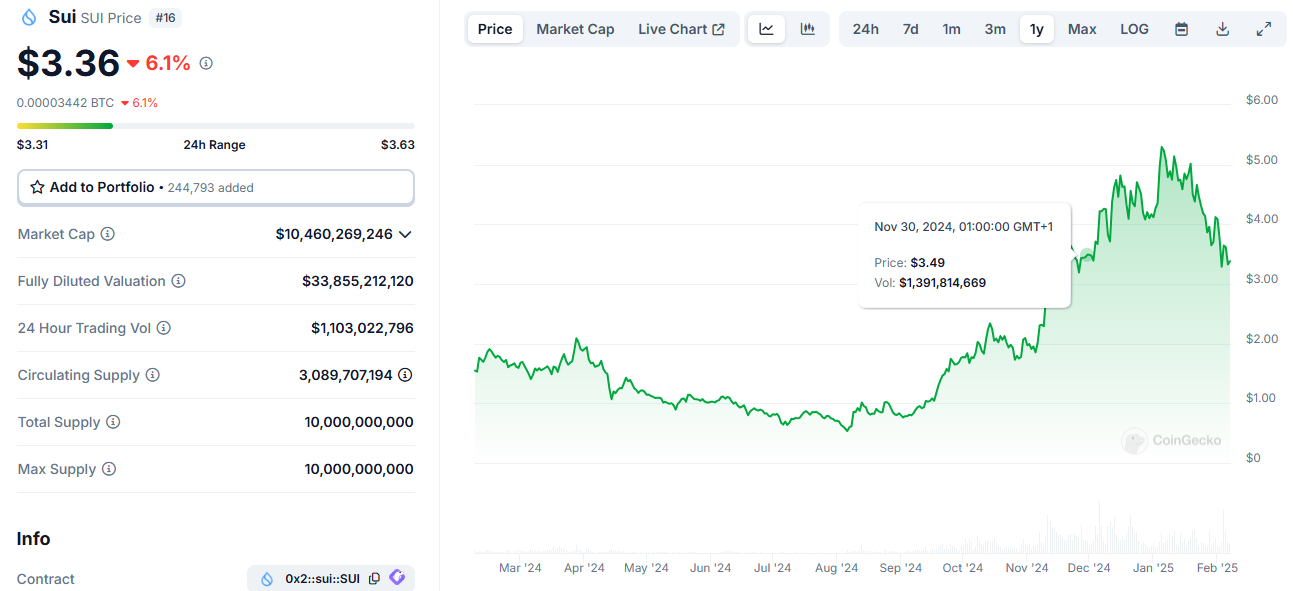
Task: Click the purple wallet icon beside contract
Action: (397, 577)
